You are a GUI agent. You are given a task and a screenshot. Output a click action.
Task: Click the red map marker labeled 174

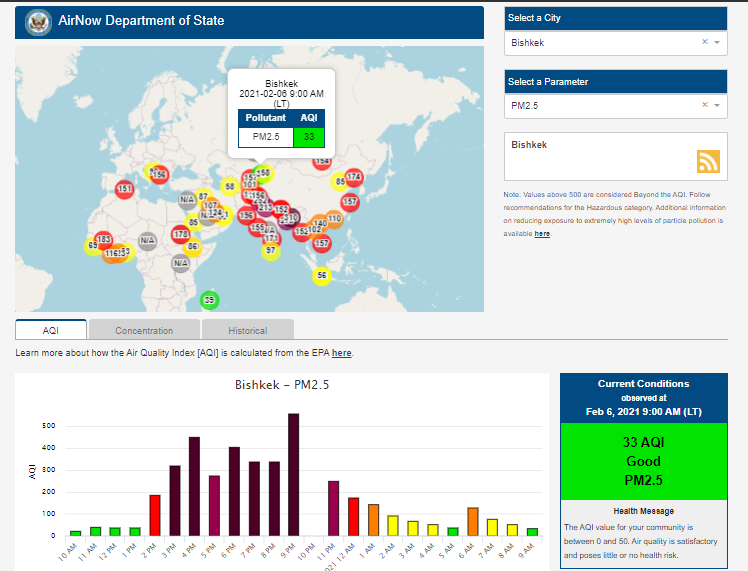[353, 177]
